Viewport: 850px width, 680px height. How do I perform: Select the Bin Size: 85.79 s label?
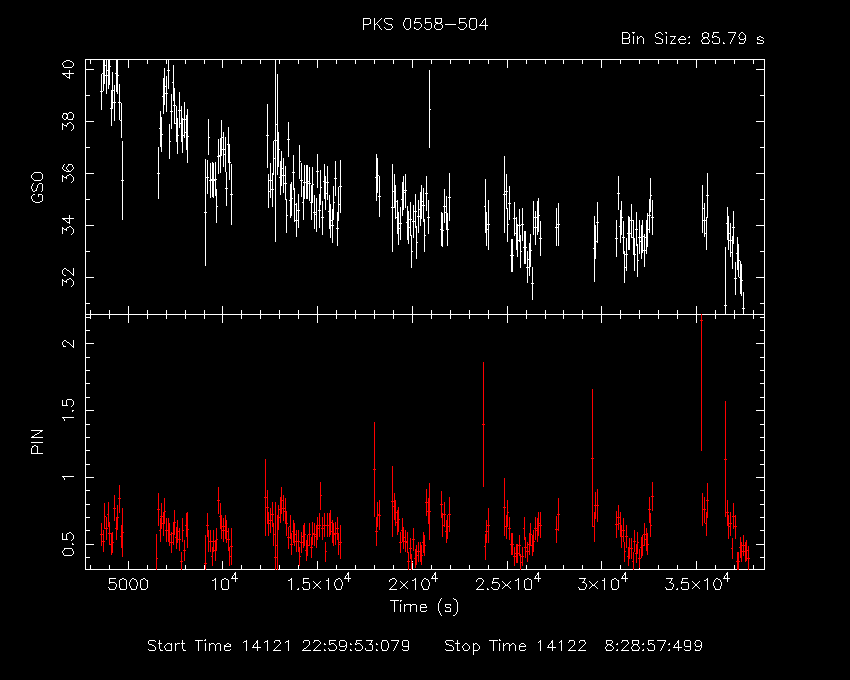coord(692,39)
